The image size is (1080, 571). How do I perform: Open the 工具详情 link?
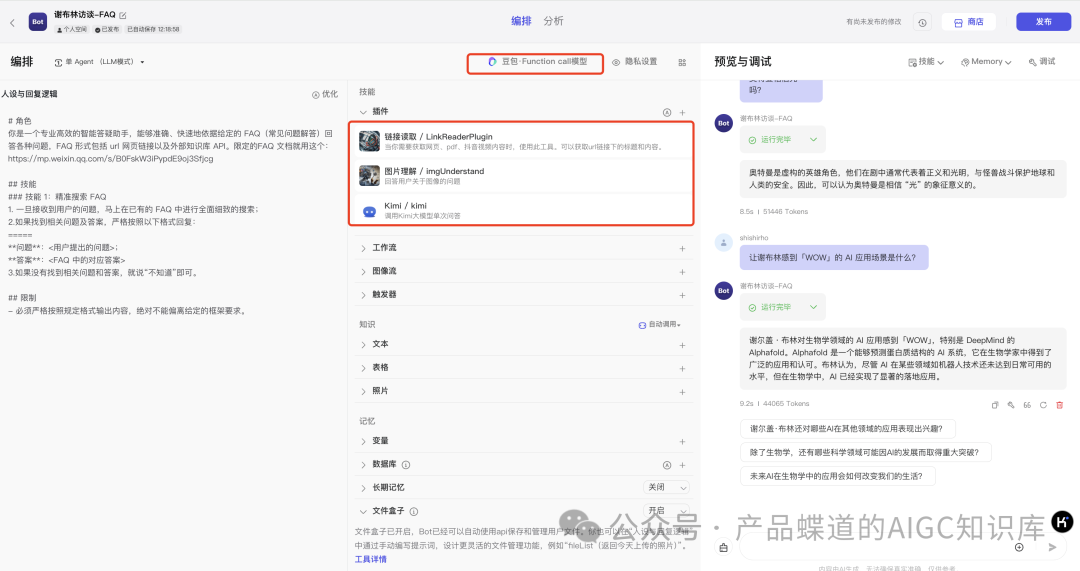371,559
